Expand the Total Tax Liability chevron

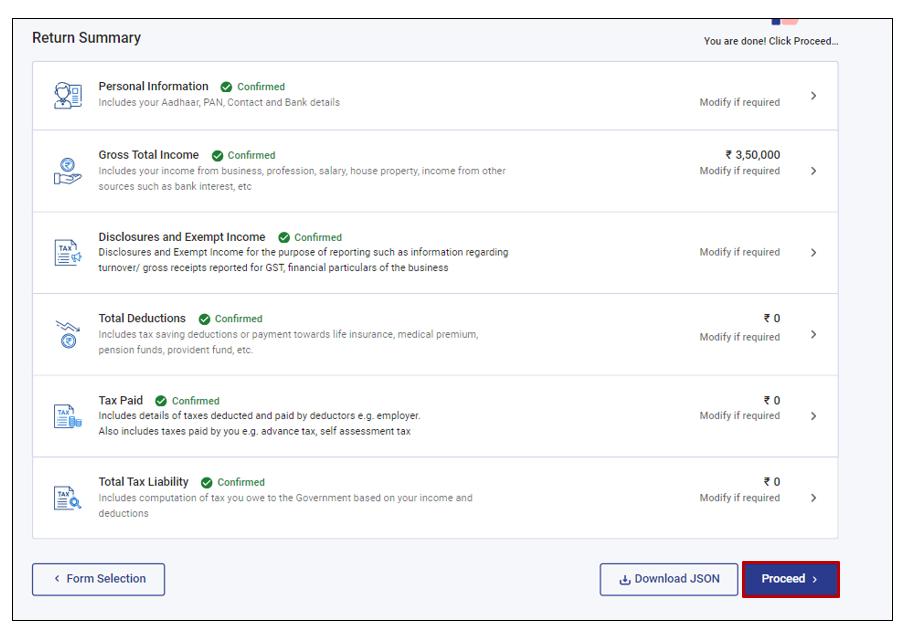pos(813,498)
